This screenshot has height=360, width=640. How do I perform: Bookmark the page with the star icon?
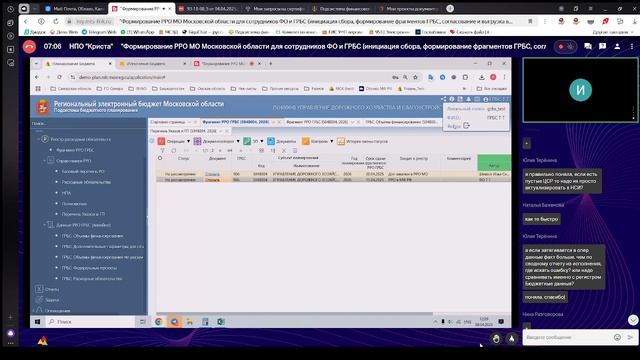tap(416, 77)
